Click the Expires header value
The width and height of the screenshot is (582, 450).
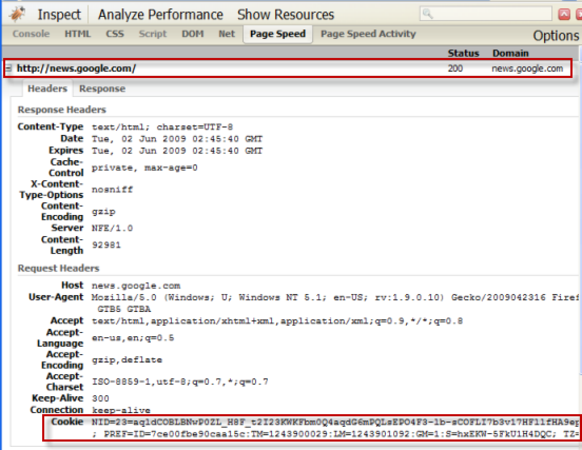coord(177,151)
